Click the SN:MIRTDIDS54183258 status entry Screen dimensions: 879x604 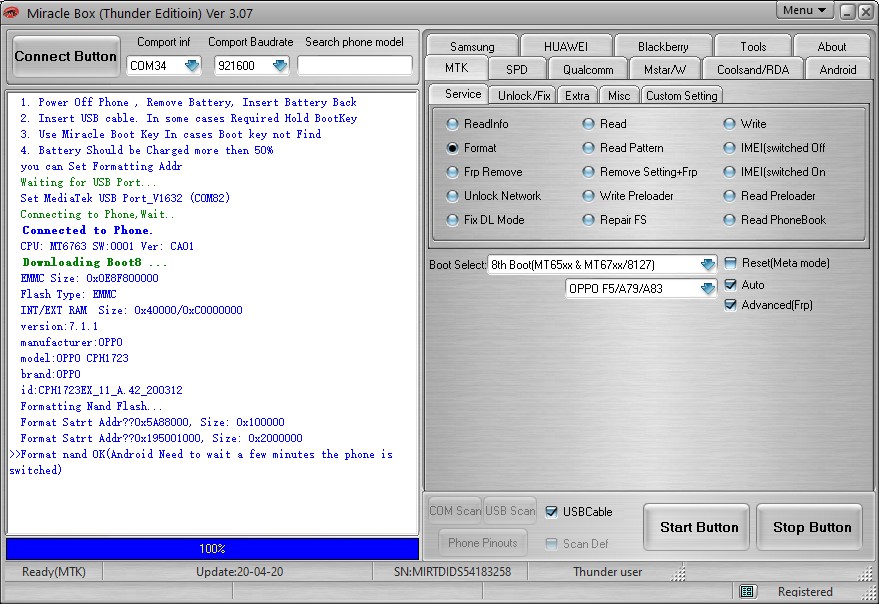point(452,571)
